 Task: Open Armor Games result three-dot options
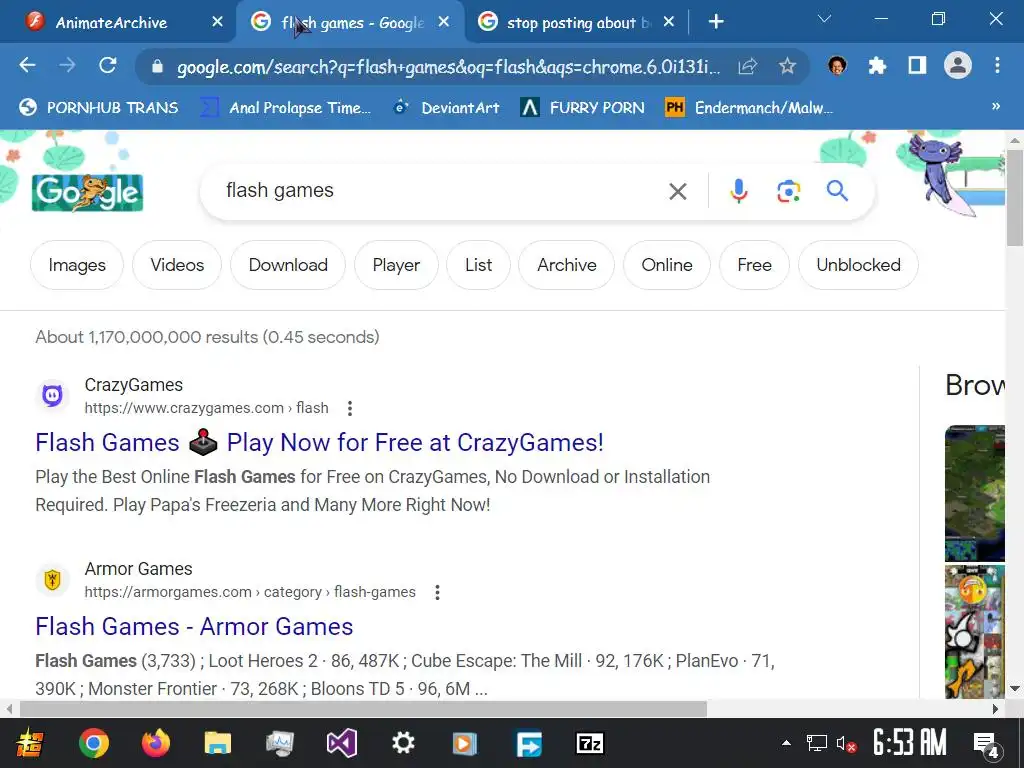[438, 592]
